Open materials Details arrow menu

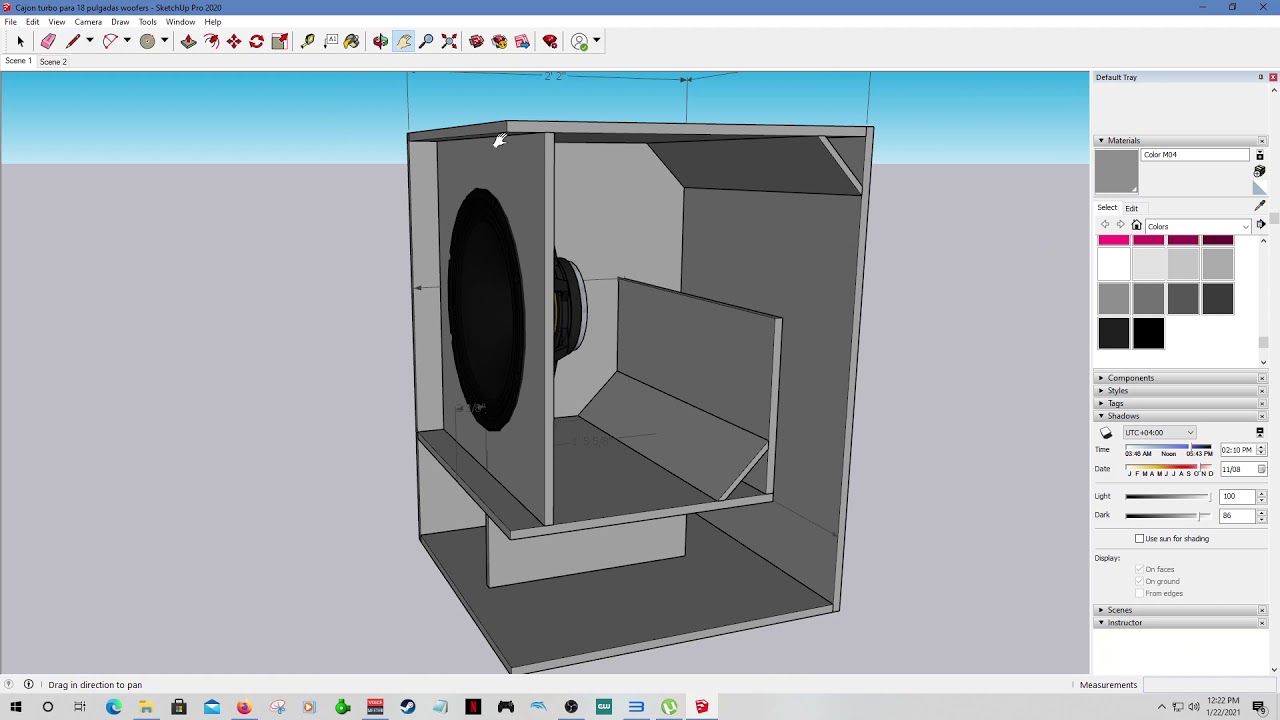(1261, 225)
